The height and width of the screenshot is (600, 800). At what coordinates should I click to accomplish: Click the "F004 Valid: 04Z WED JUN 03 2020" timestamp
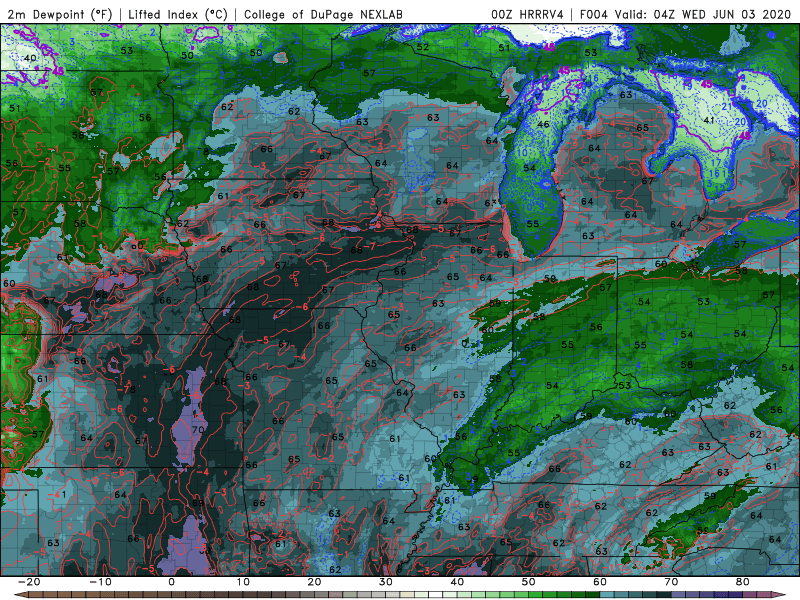click(x=685, y=14)
